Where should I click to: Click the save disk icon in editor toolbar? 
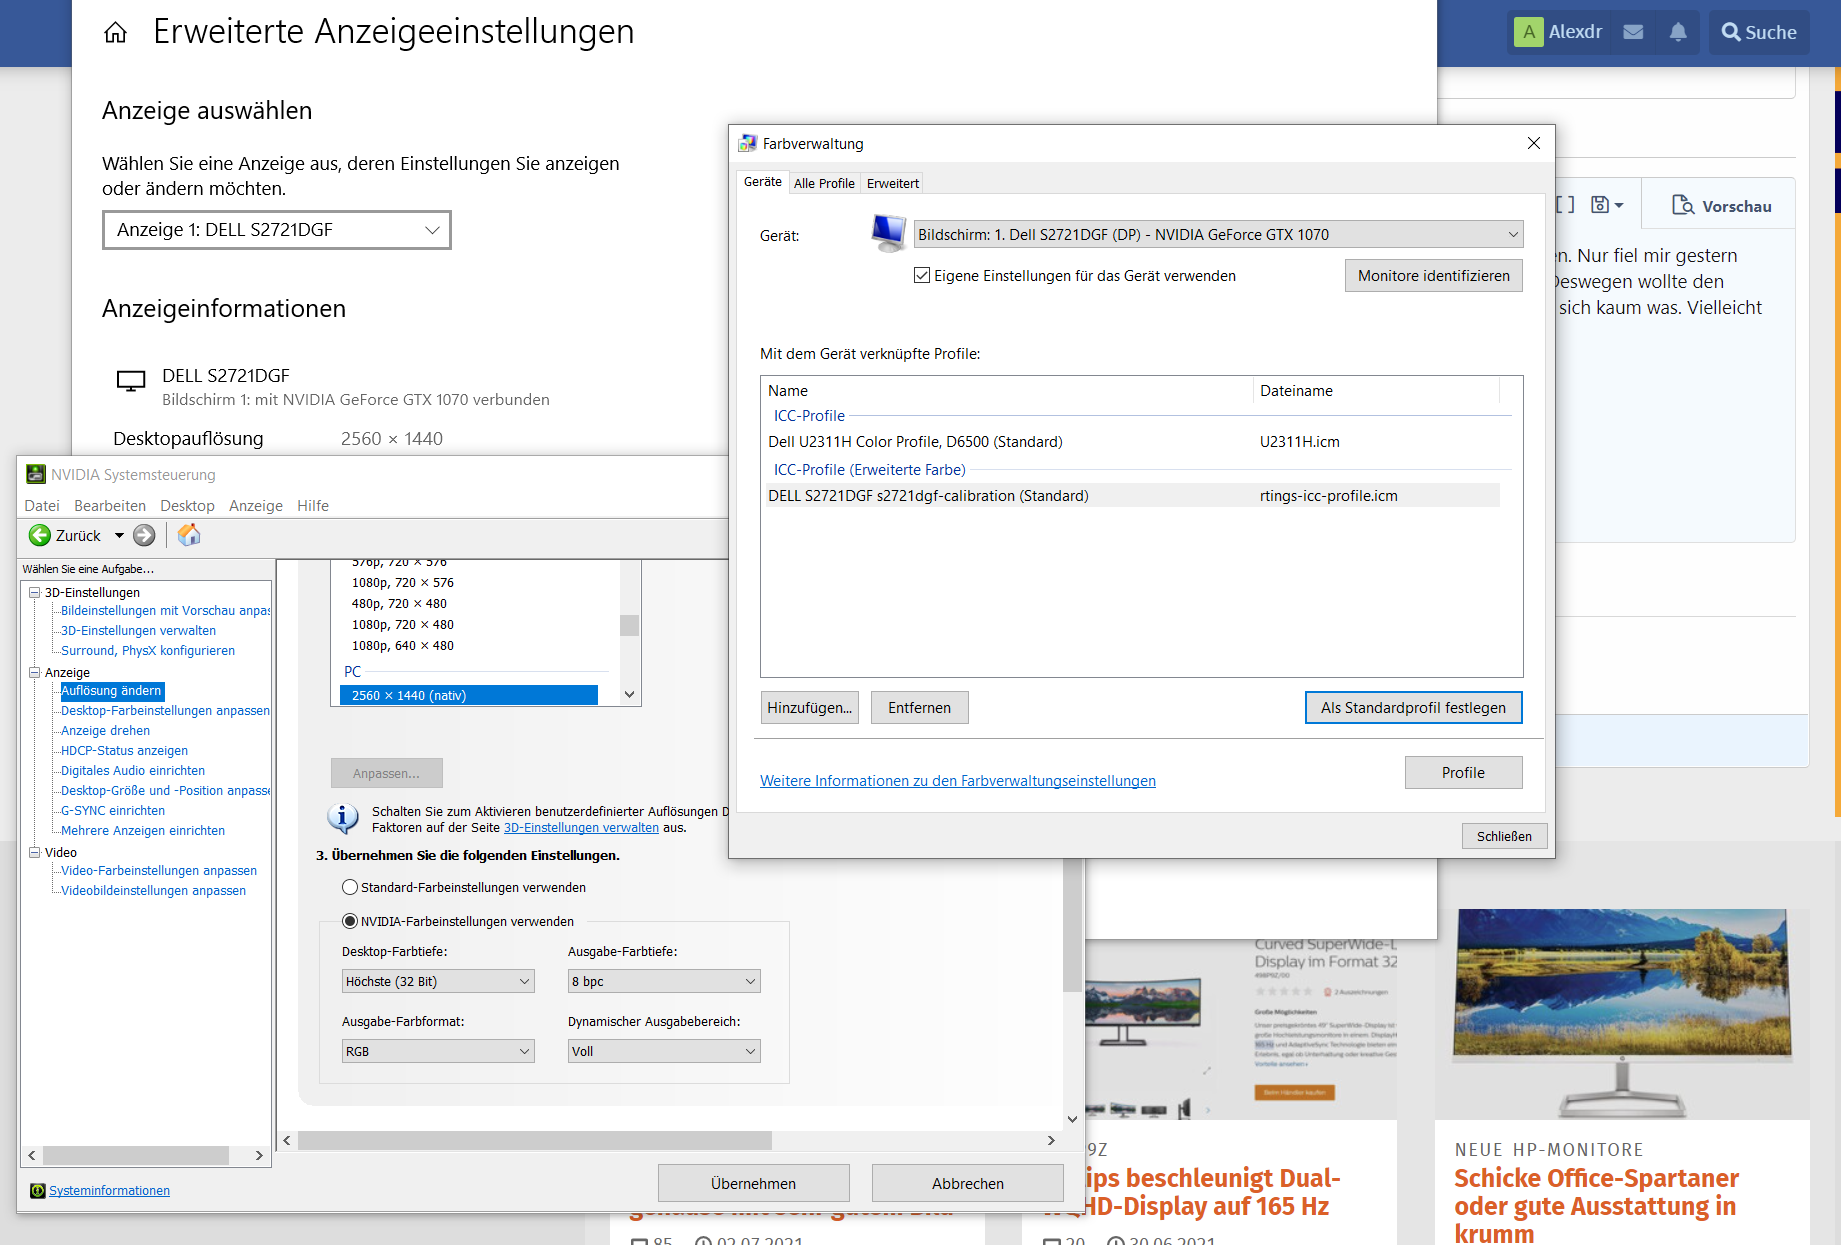click(x=1600, y=205)
